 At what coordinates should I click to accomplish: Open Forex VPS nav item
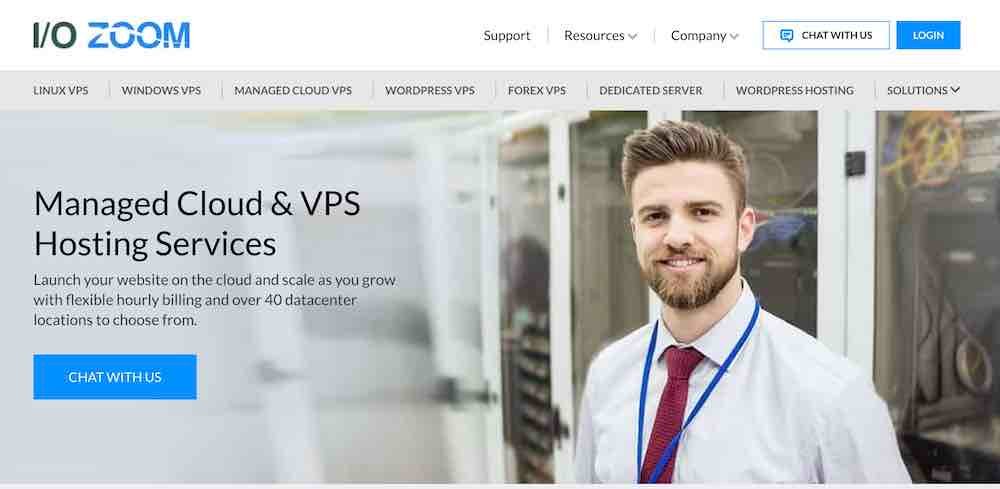tap(536, 90)
